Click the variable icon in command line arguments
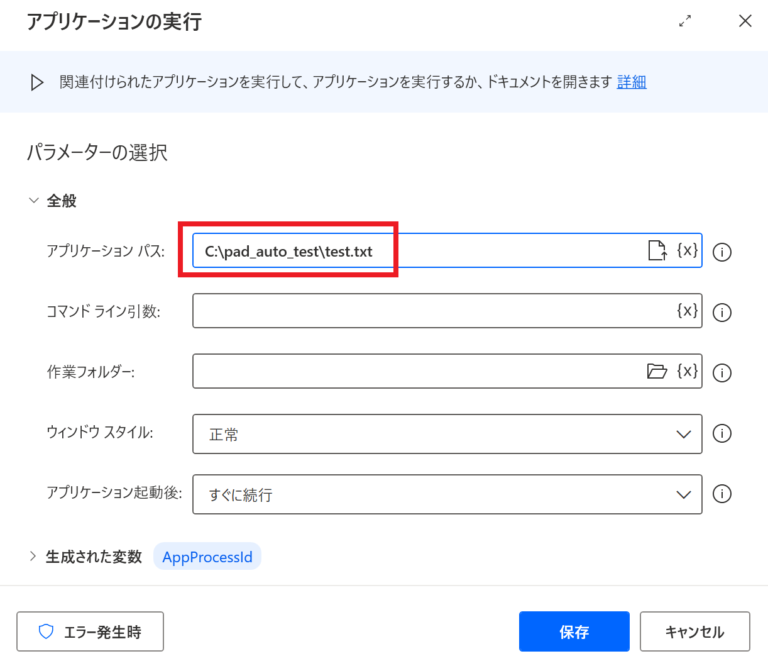 687,311
